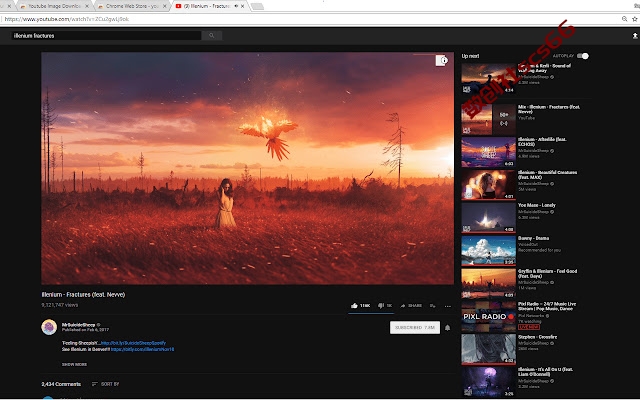Click the notification bell icon
This screenshot has height=400, width=640.
click(x=448, y=327)
